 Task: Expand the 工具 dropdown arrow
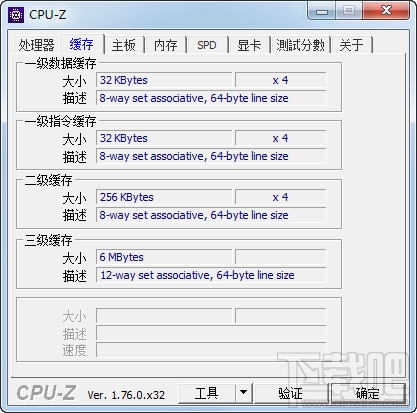(x=244, y=393)
